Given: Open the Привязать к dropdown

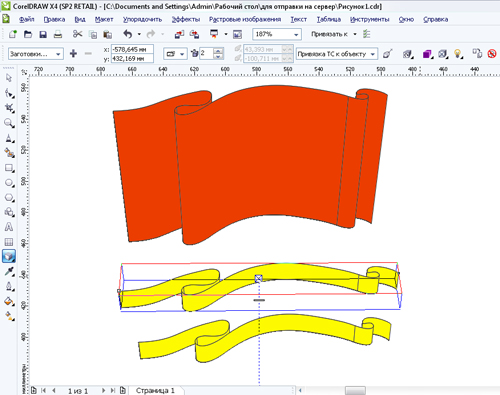Looking at the screenshot, I should pos(355,34).
